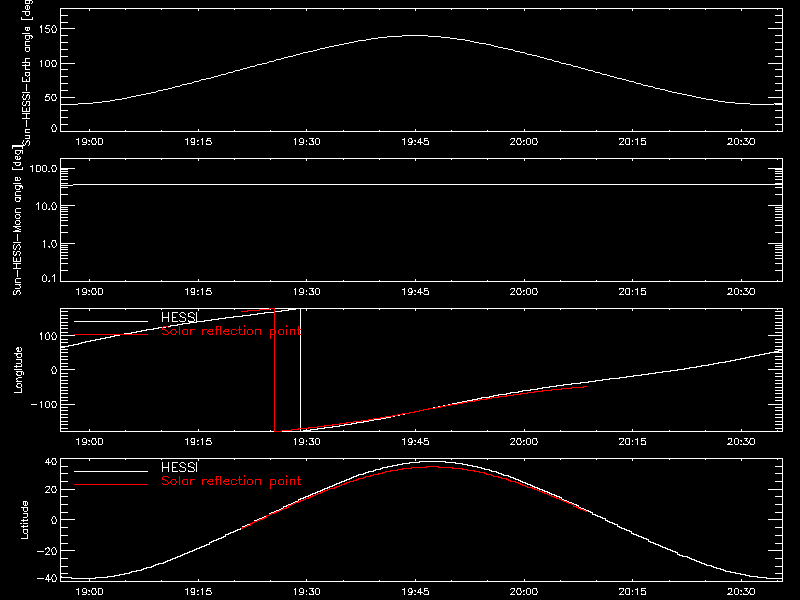800x600 pixels.
Task: Click the "150" tick on Sun-HESSI-Earth angle axis
Action: (x=47, y=29)
